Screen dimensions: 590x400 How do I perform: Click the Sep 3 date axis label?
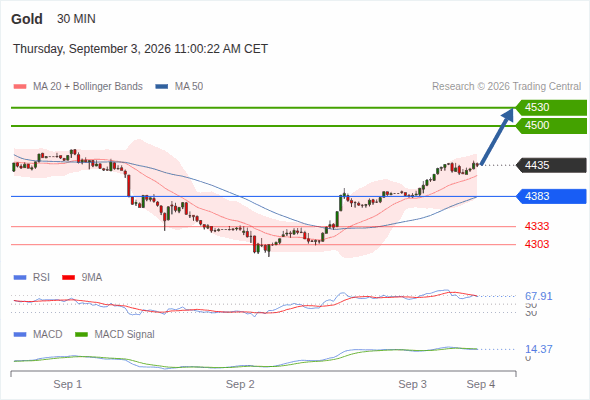pyautogui.click(x=412, y=384)
